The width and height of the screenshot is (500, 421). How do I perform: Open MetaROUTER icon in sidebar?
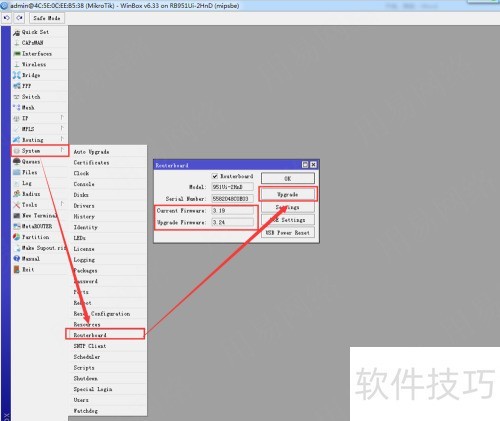point(17,226)
